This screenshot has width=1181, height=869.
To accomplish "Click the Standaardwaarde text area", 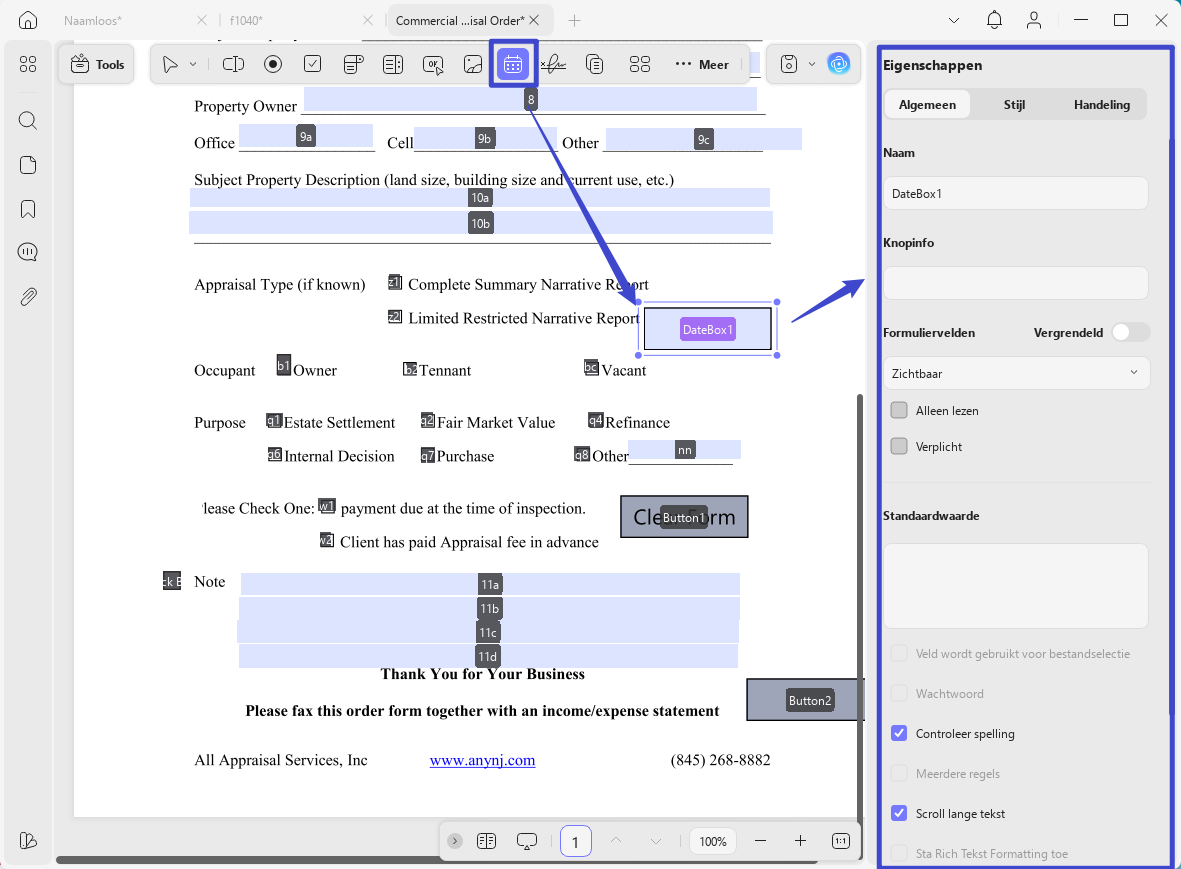I will 1015,586.
